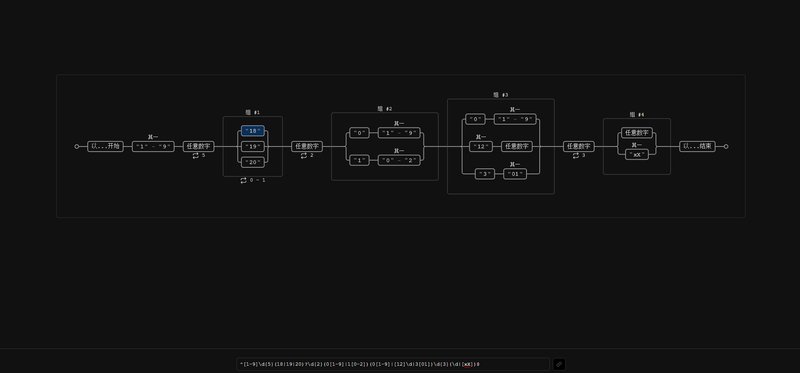
Task: Select the 任意数字 node inside group #4
Action: [x=637, y=133]
